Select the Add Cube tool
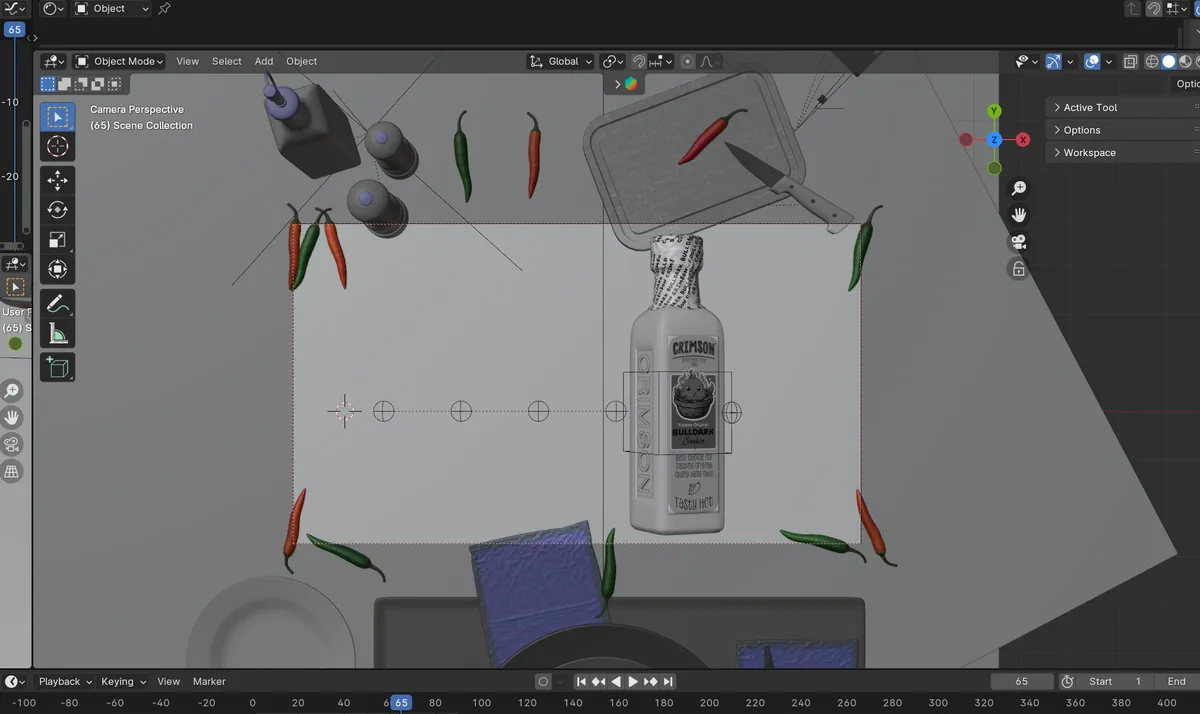Viewport: 1200px width, 714px height. point(57,367)
